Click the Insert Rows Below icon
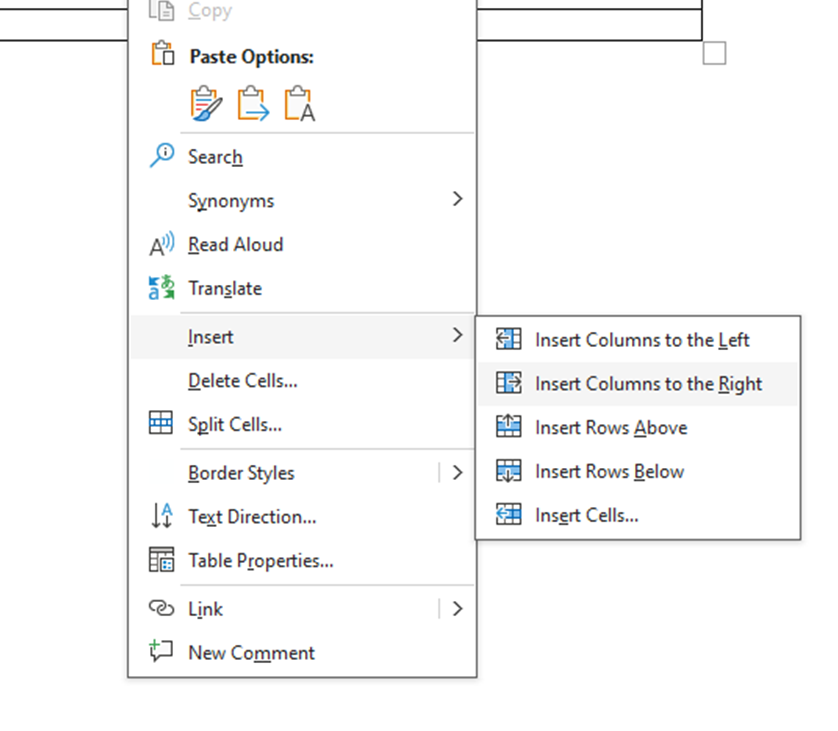 tap(508, 470)
